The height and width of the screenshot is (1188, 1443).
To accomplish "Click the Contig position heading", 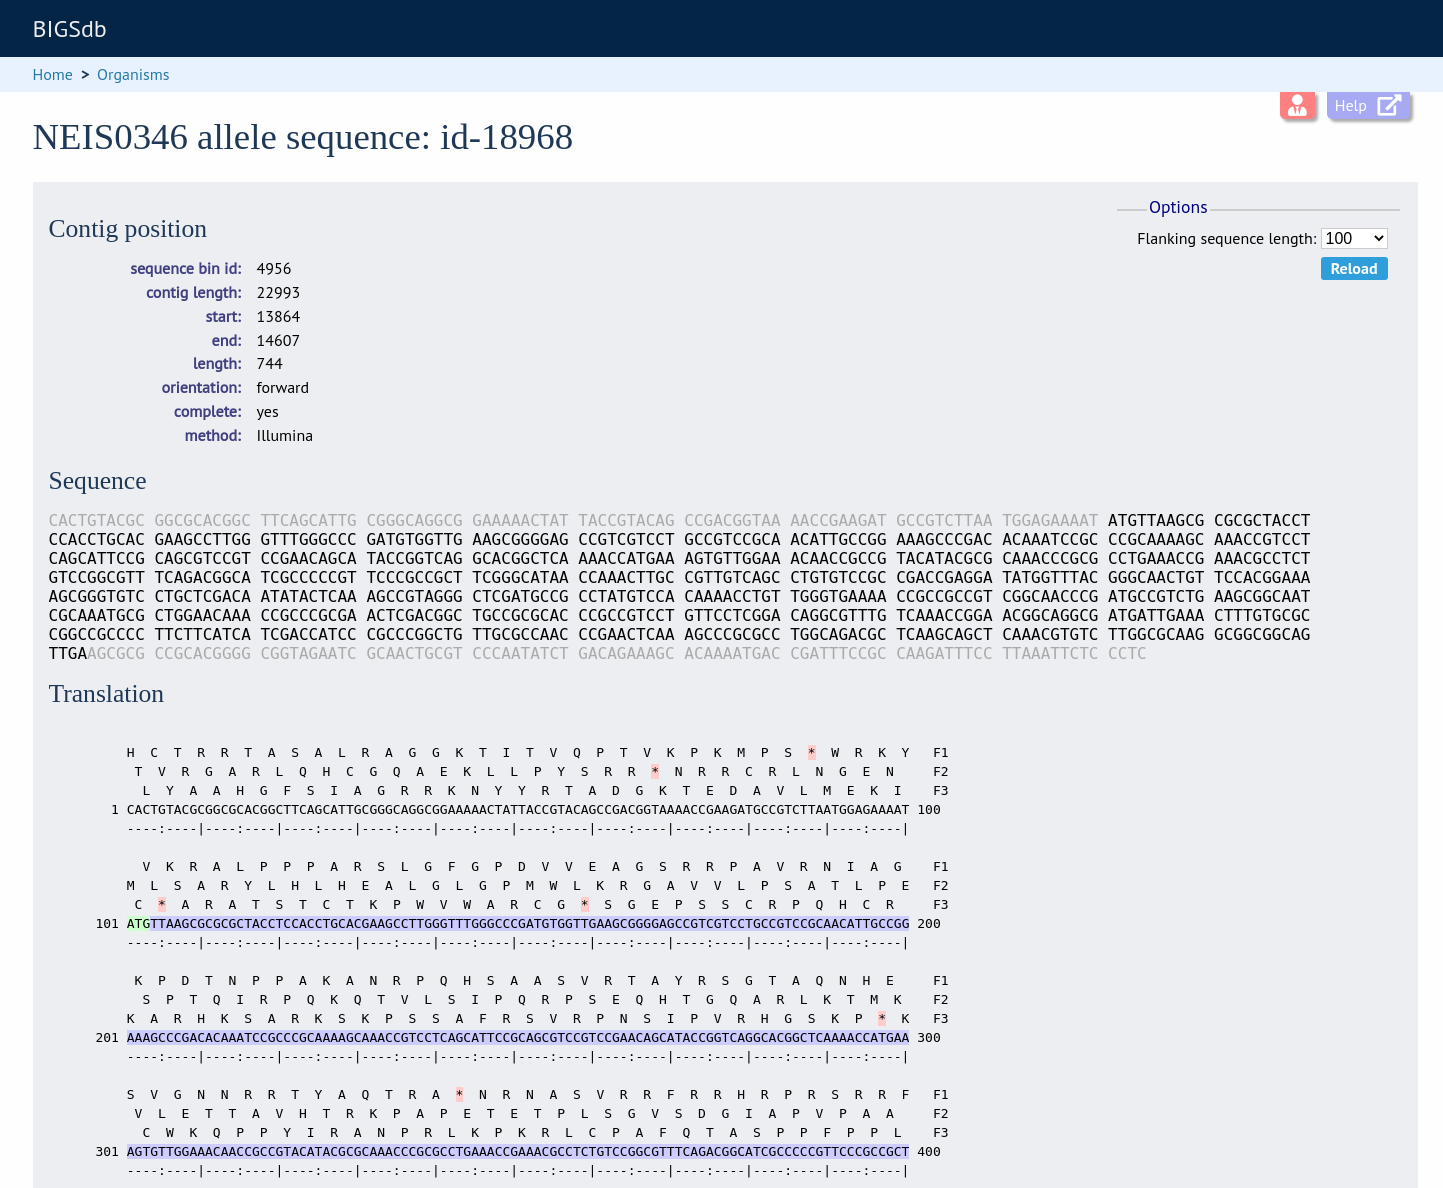I will pyautogui.click(x=128, y=229).
